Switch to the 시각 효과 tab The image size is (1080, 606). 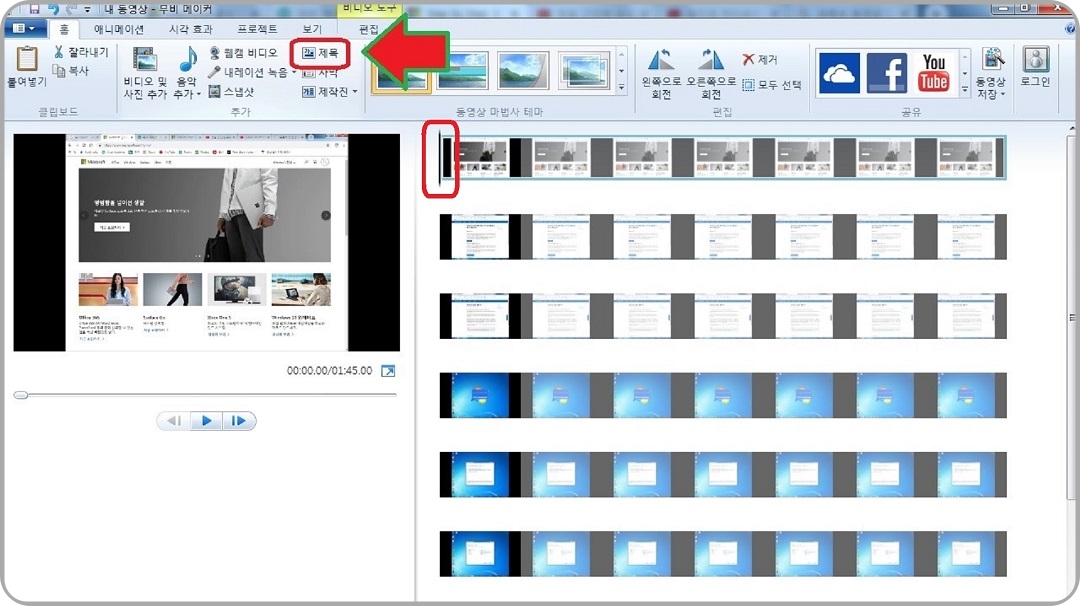191,29
